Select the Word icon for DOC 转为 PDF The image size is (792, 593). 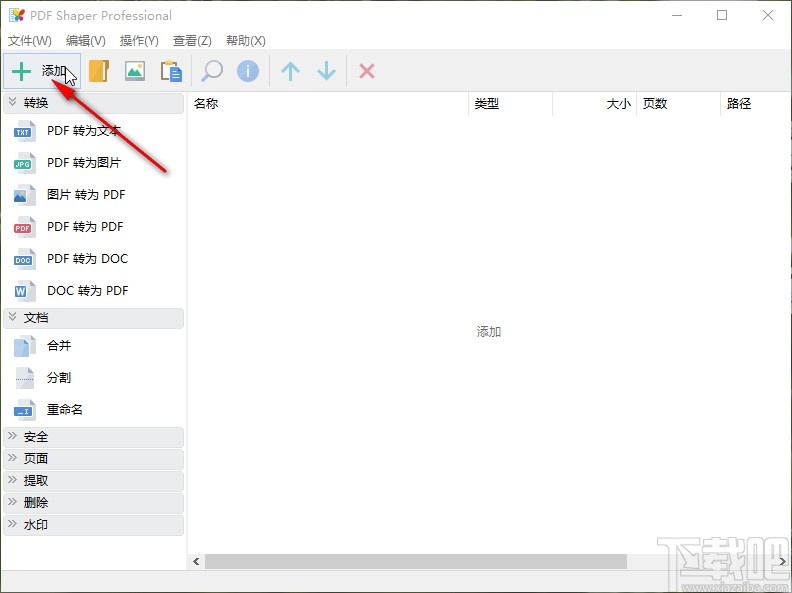[x=24, y=291]
